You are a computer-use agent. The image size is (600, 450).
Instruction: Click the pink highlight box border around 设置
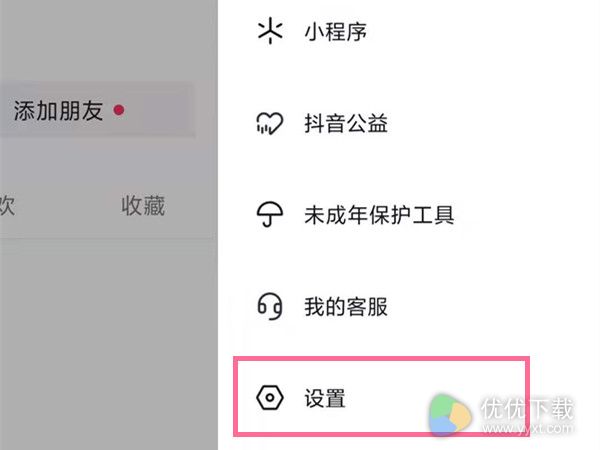(382, 359)
